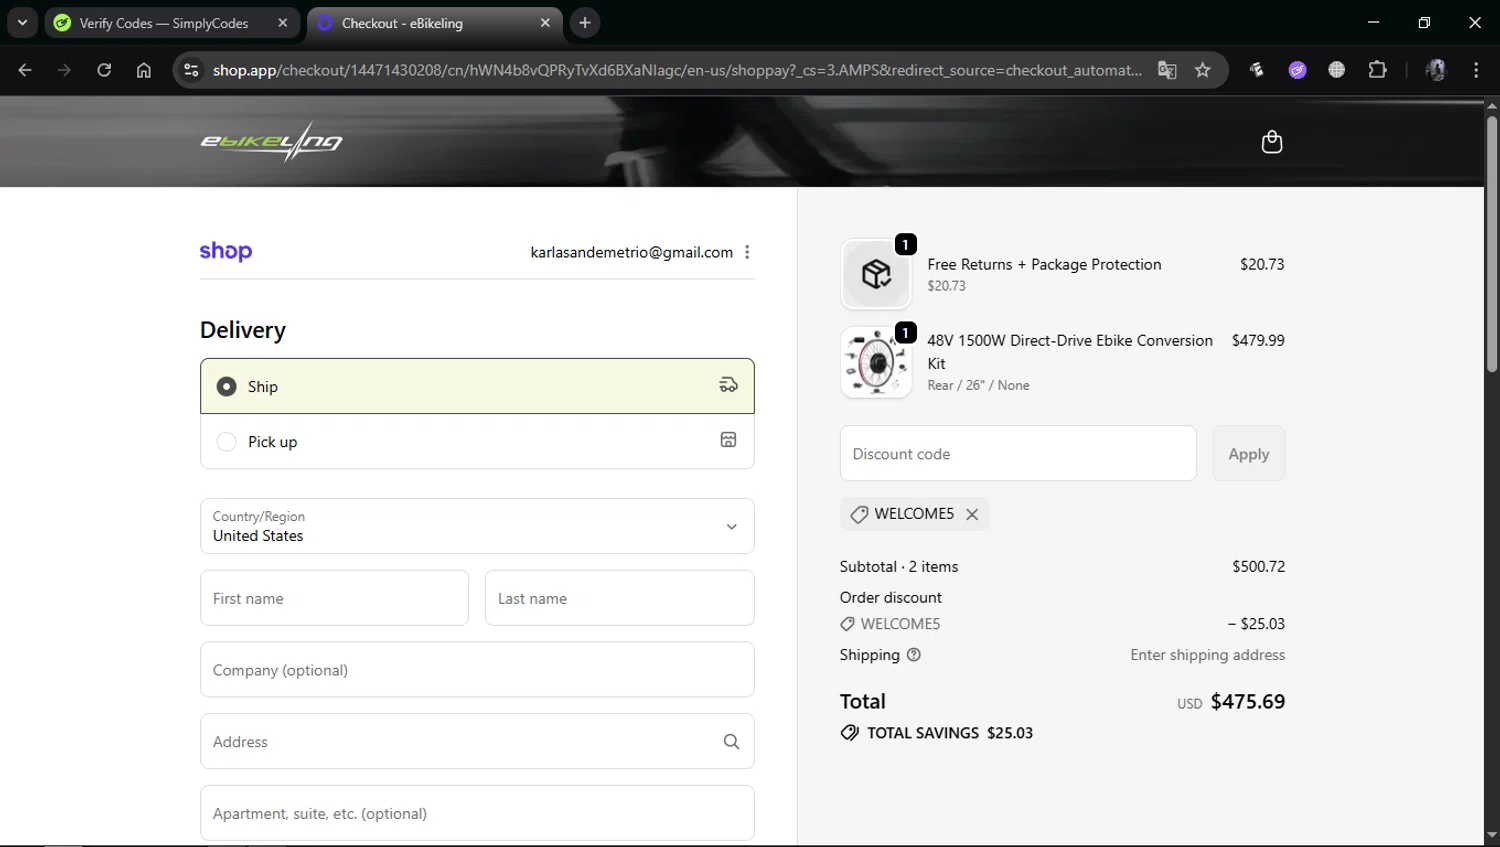Restore down the browser window

click(1424, 22)
